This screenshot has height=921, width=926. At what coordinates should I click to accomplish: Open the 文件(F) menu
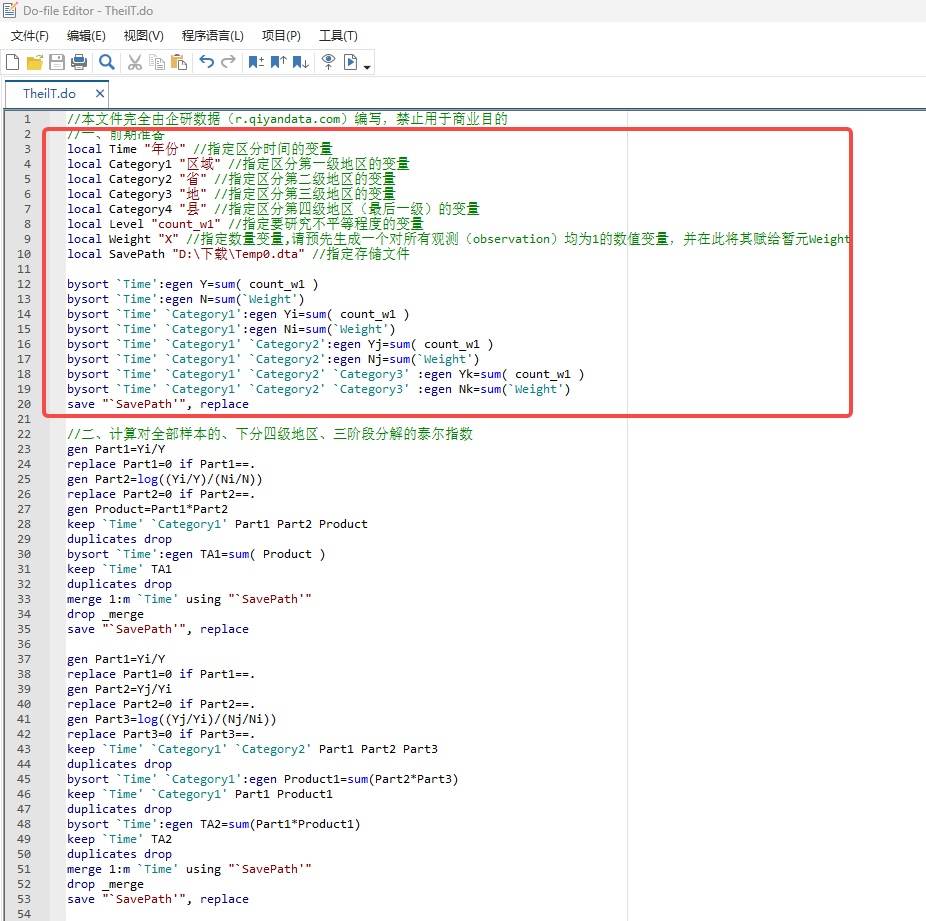pyautogui.click(x=30, y=36)
